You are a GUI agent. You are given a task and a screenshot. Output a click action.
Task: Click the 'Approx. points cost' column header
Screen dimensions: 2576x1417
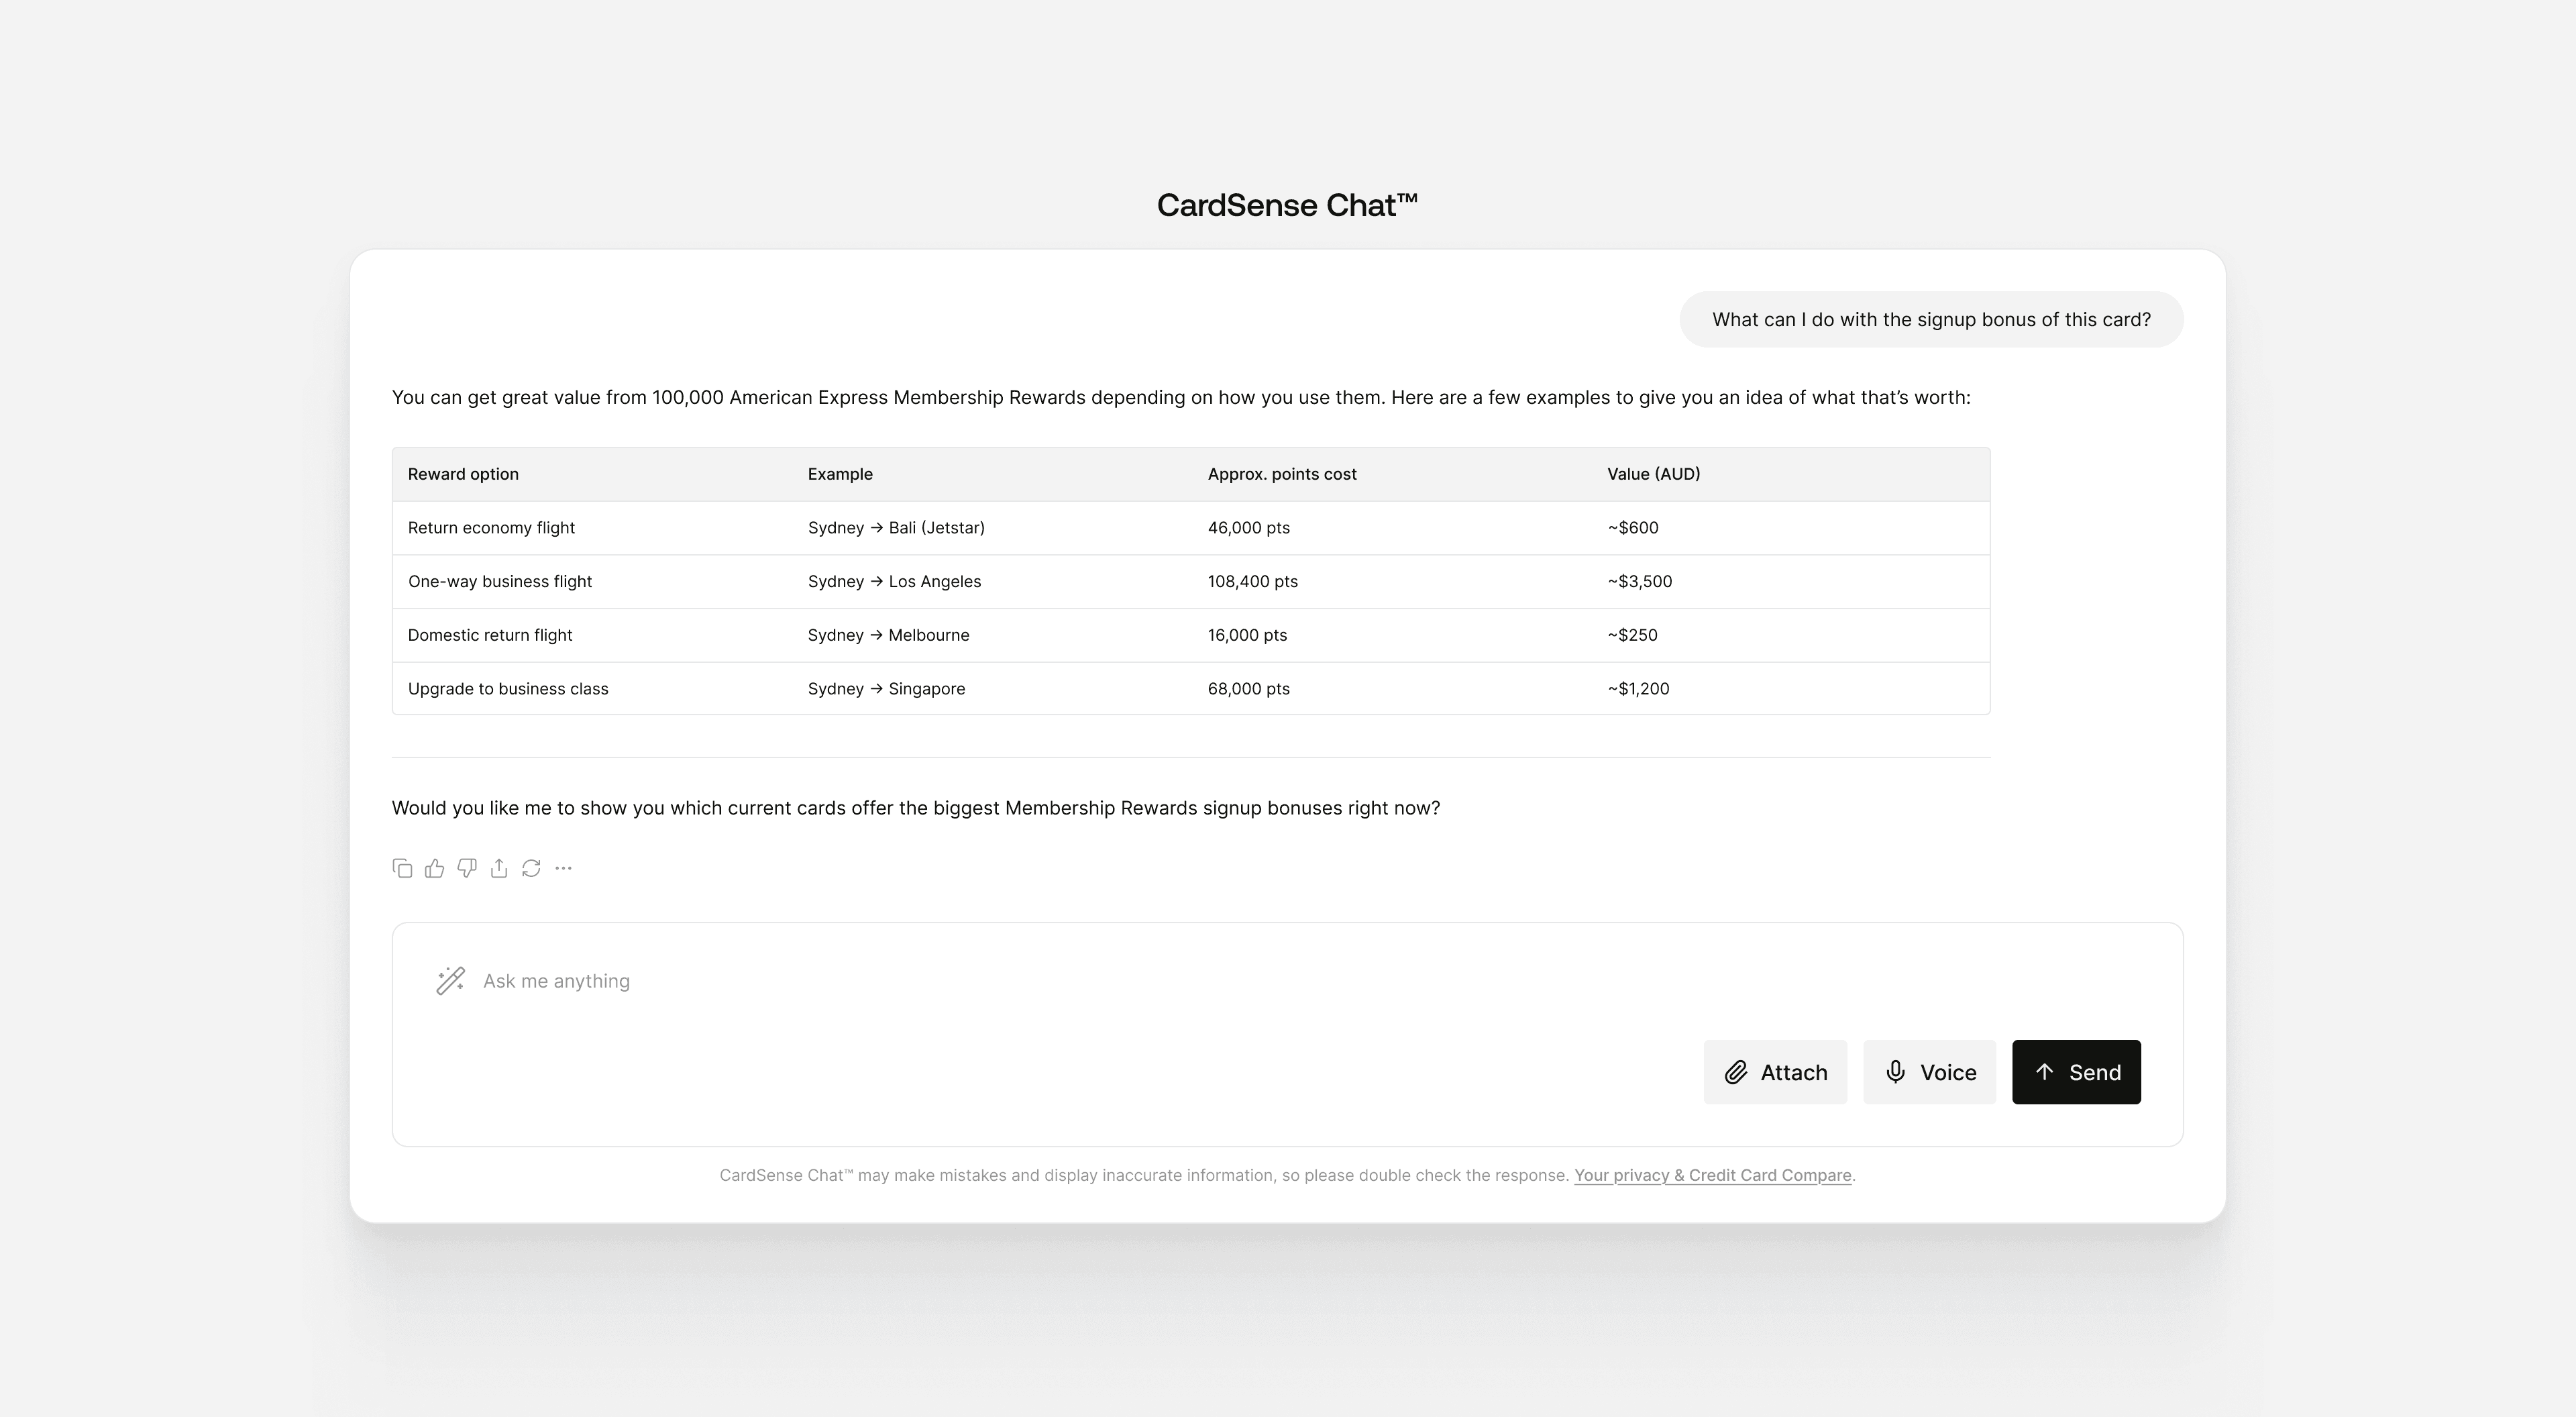(x=1281, y=474)
